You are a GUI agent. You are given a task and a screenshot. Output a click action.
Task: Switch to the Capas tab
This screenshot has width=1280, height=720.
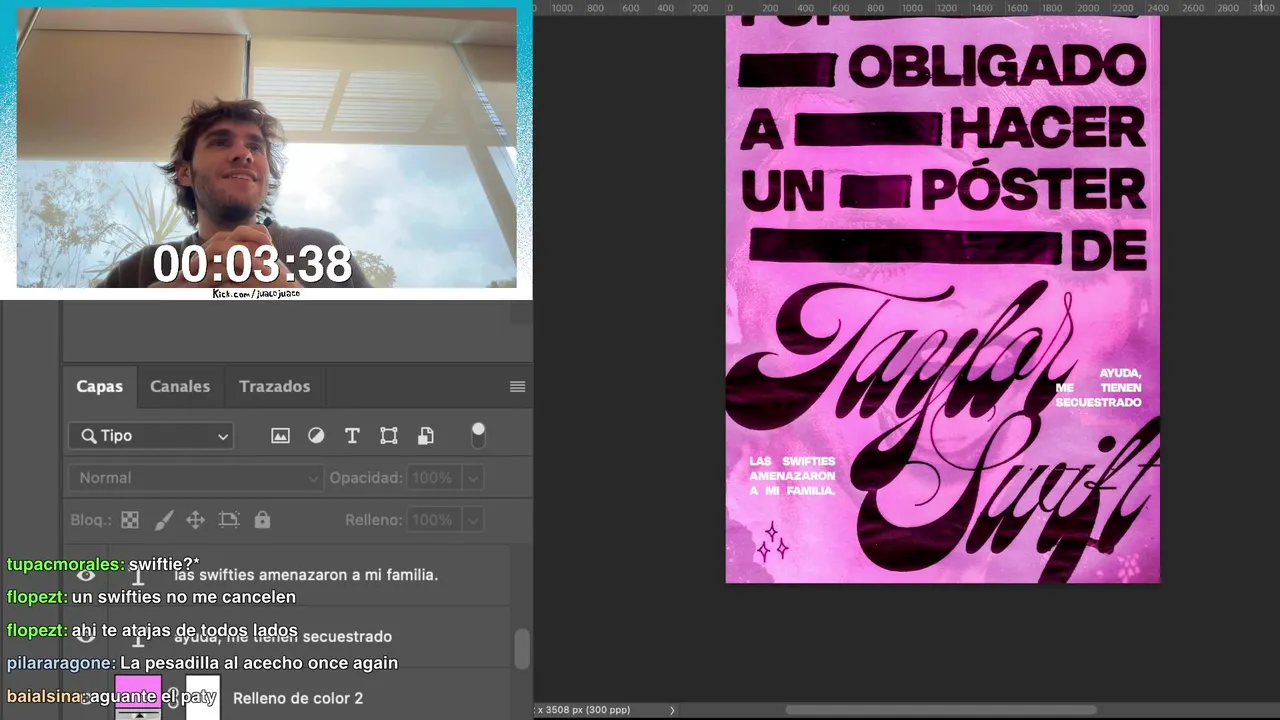(100, 386)
